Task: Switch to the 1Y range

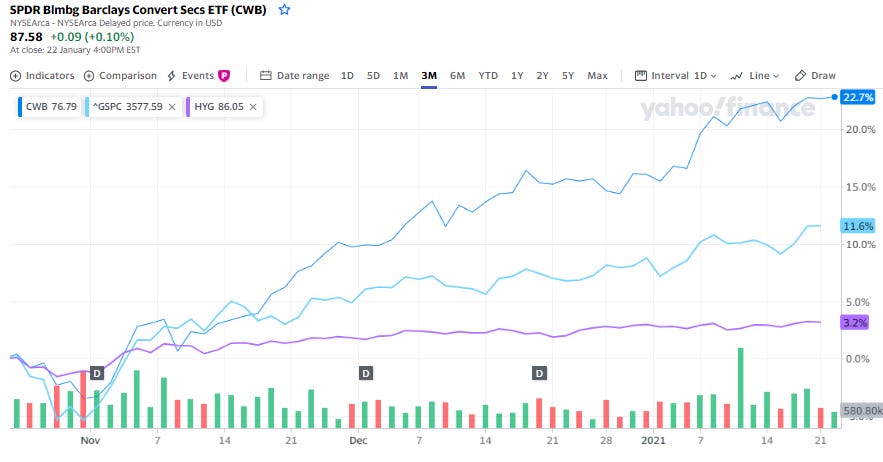Action: tap(517, 75)
